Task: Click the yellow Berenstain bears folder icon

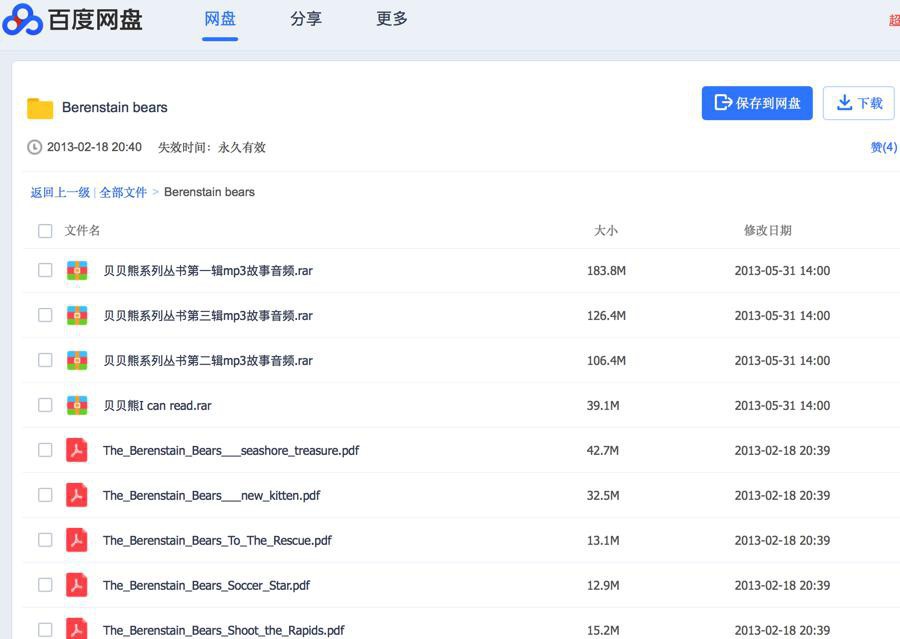Action: click(40, 108)
